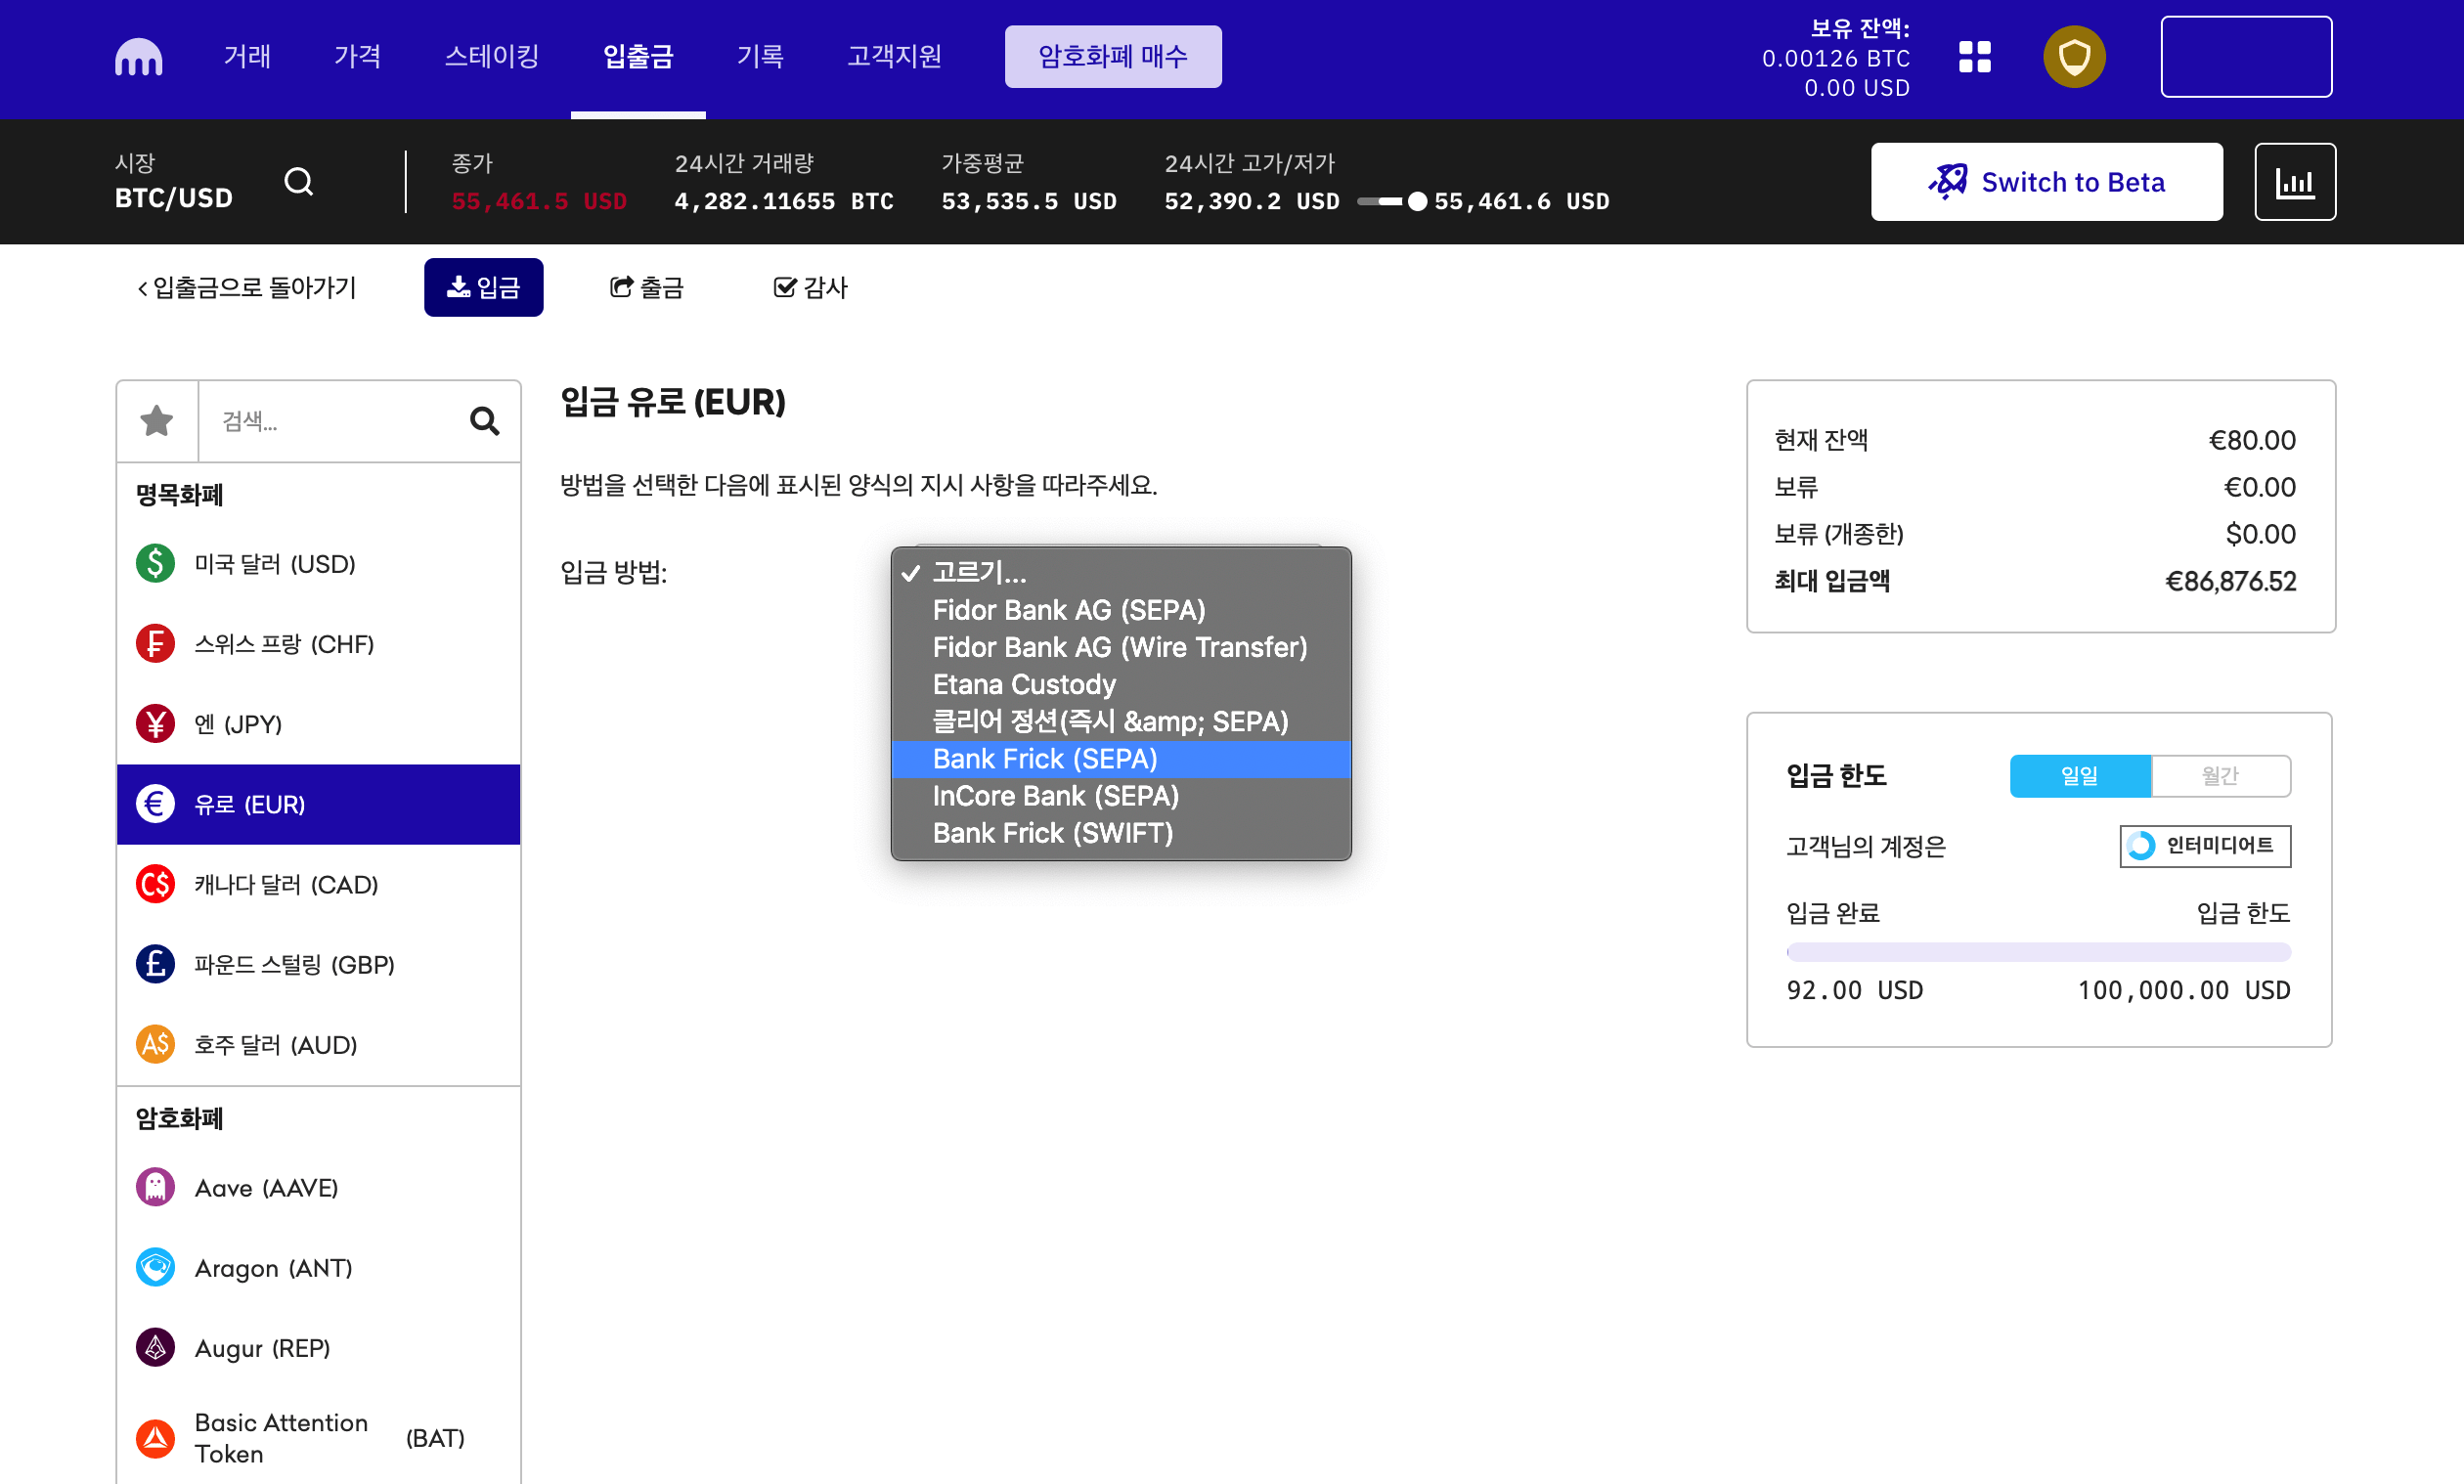Click Switch to Beta button
Screen dimensions: 2464x1484
[2046, 182]
